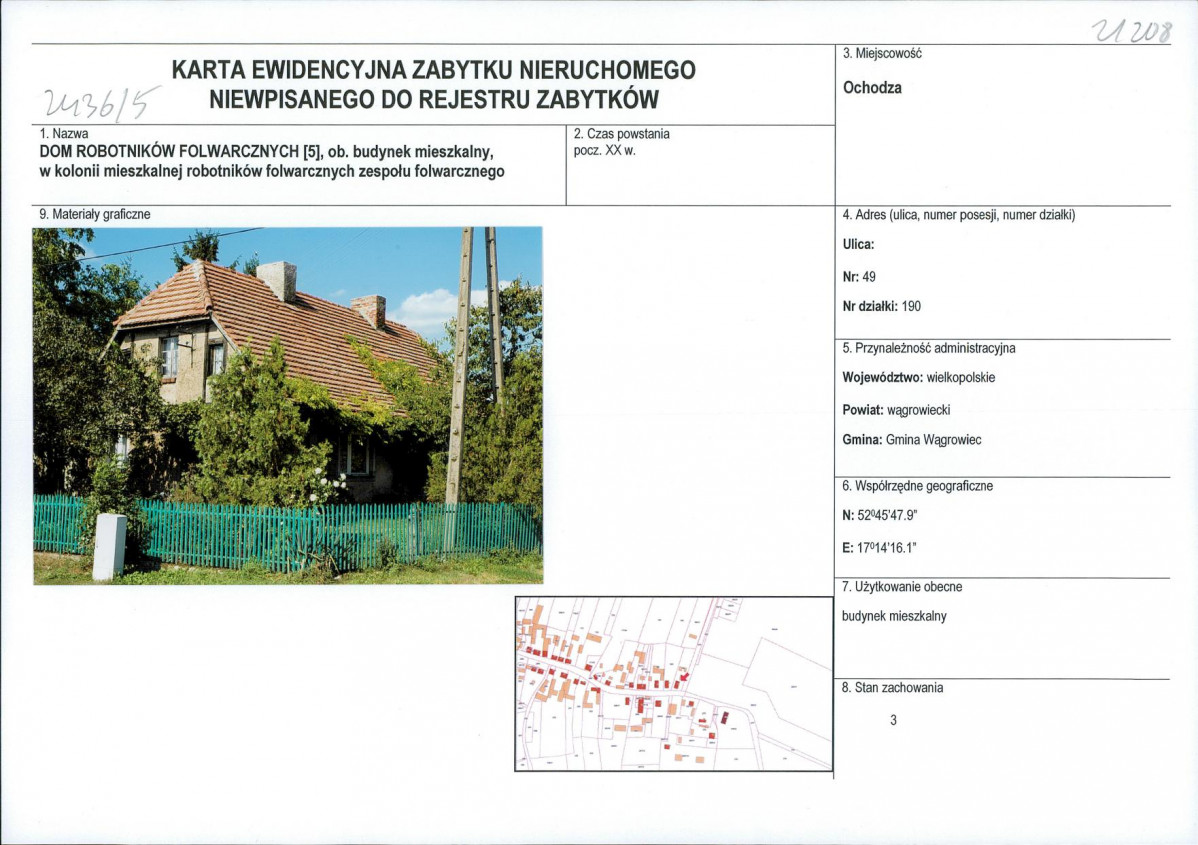Click the '5. Przynależność administracyjna' heading
1198x845 pixels.
(x=928, y=348)
